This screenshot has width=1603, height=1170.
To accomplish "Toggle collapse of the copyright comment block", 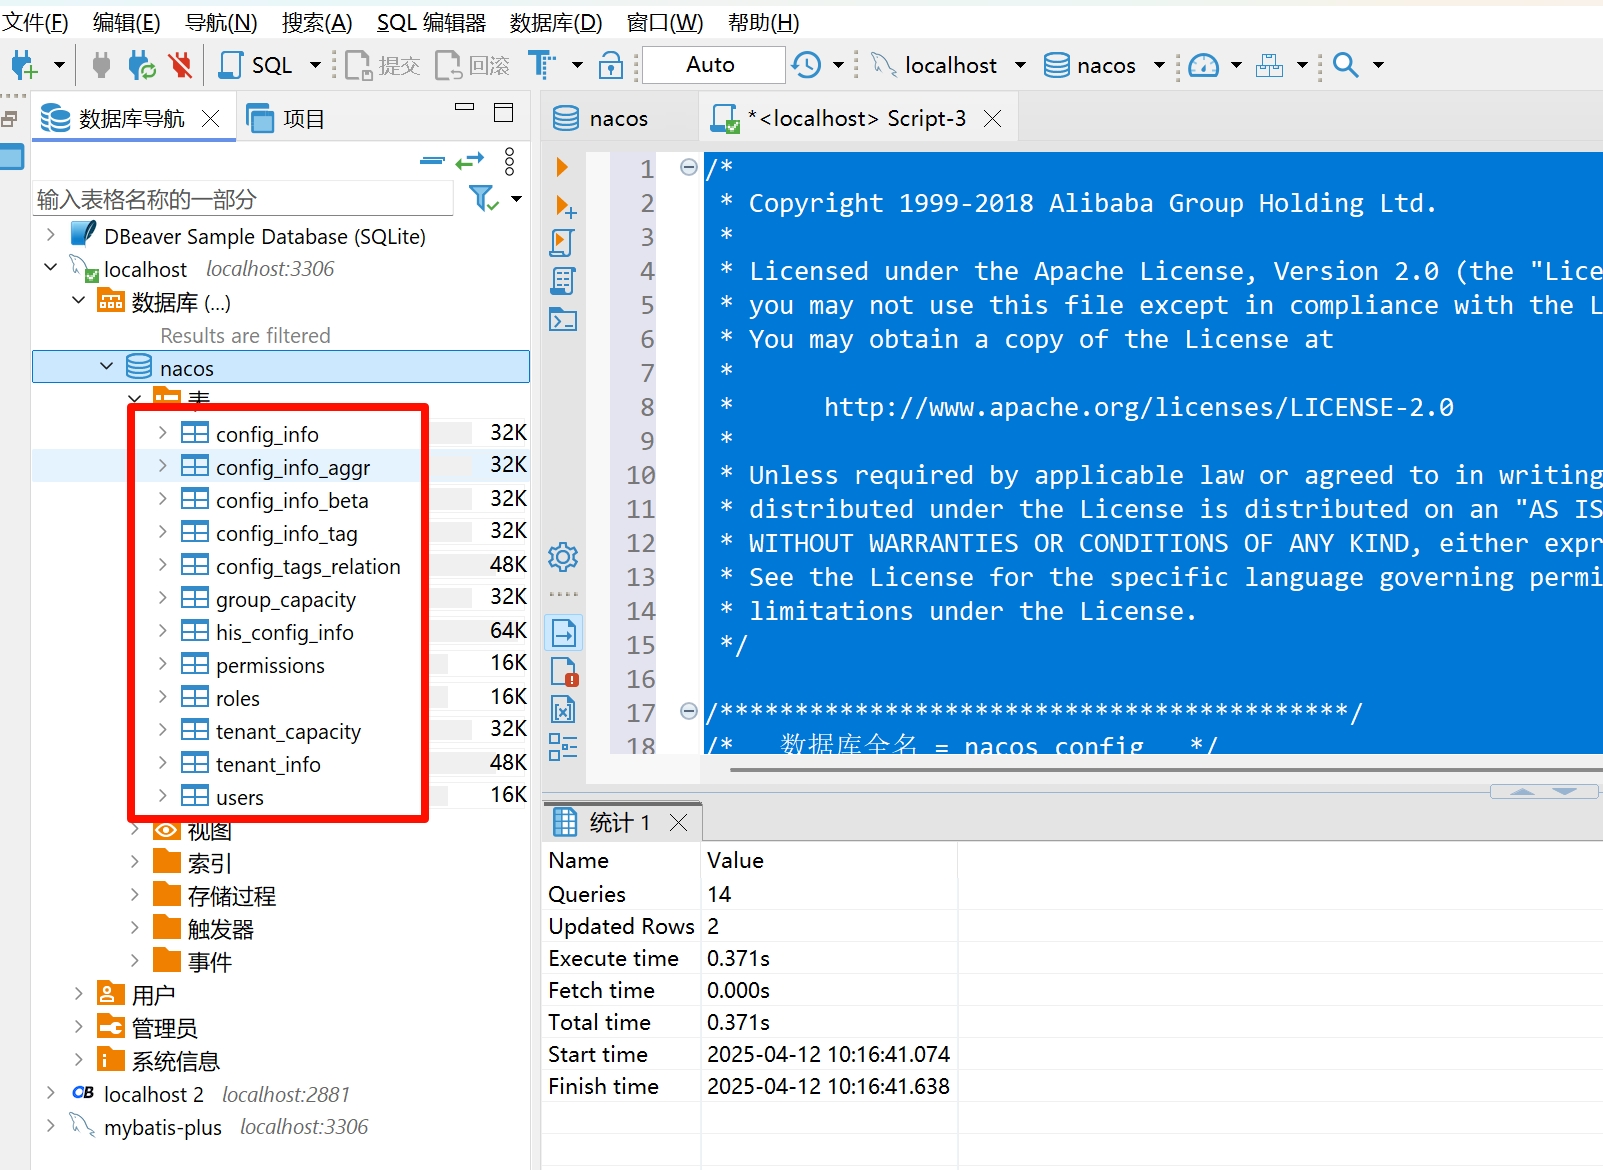I will (688, 167).
